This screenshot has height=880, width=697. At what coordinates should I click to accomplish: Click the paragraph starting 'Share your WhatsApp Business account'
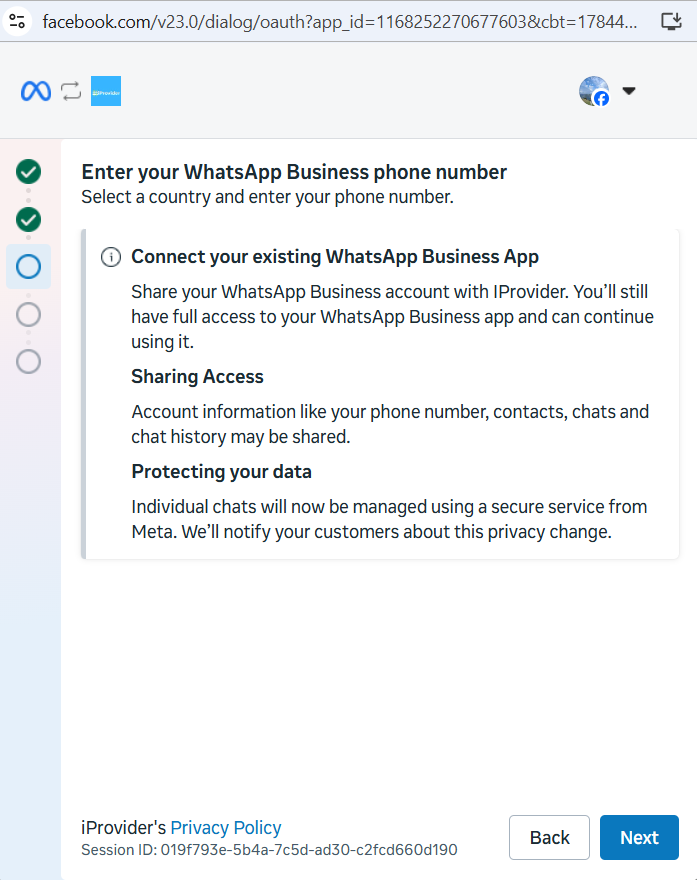pyautogui.click(x=392, y=317)
